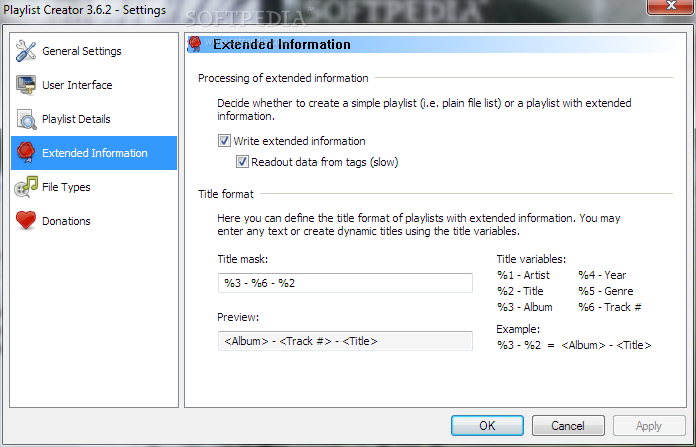This screenshot has height=447, width=696.
Task: Click the '%3 - Album' variable text
Action: 525,307
